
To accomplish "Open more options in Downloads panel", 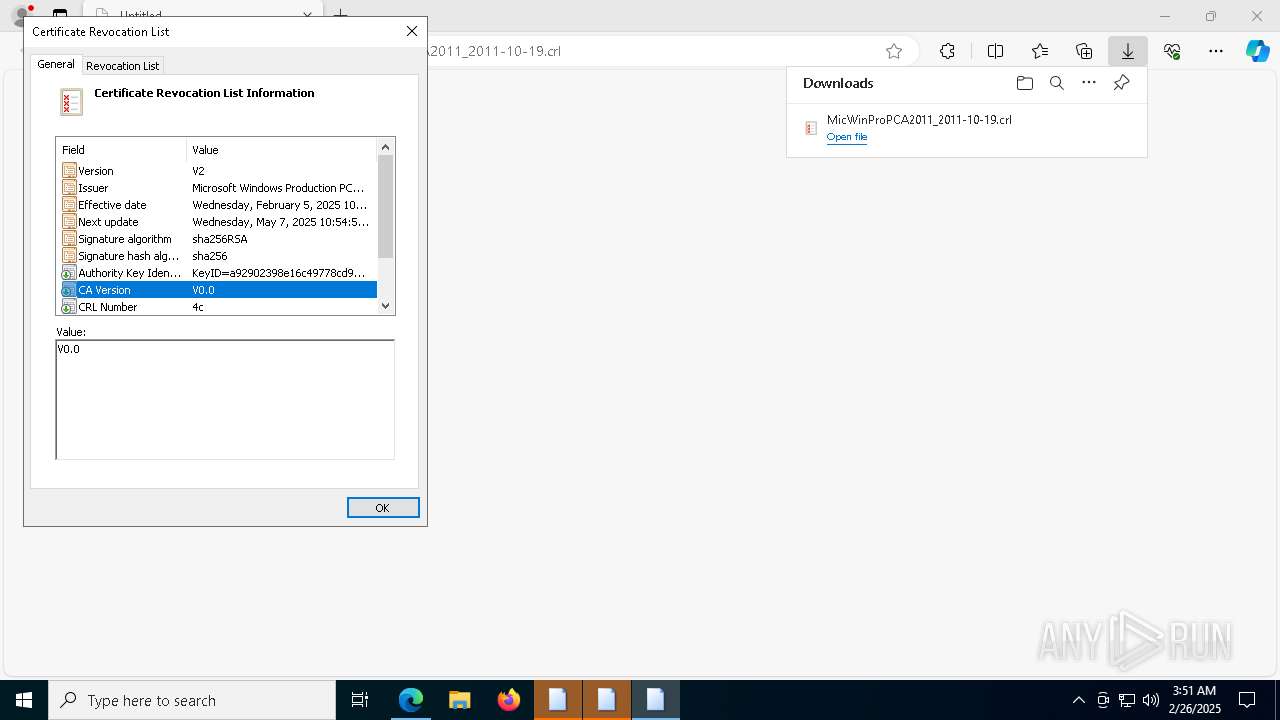I will (1089, 83).
